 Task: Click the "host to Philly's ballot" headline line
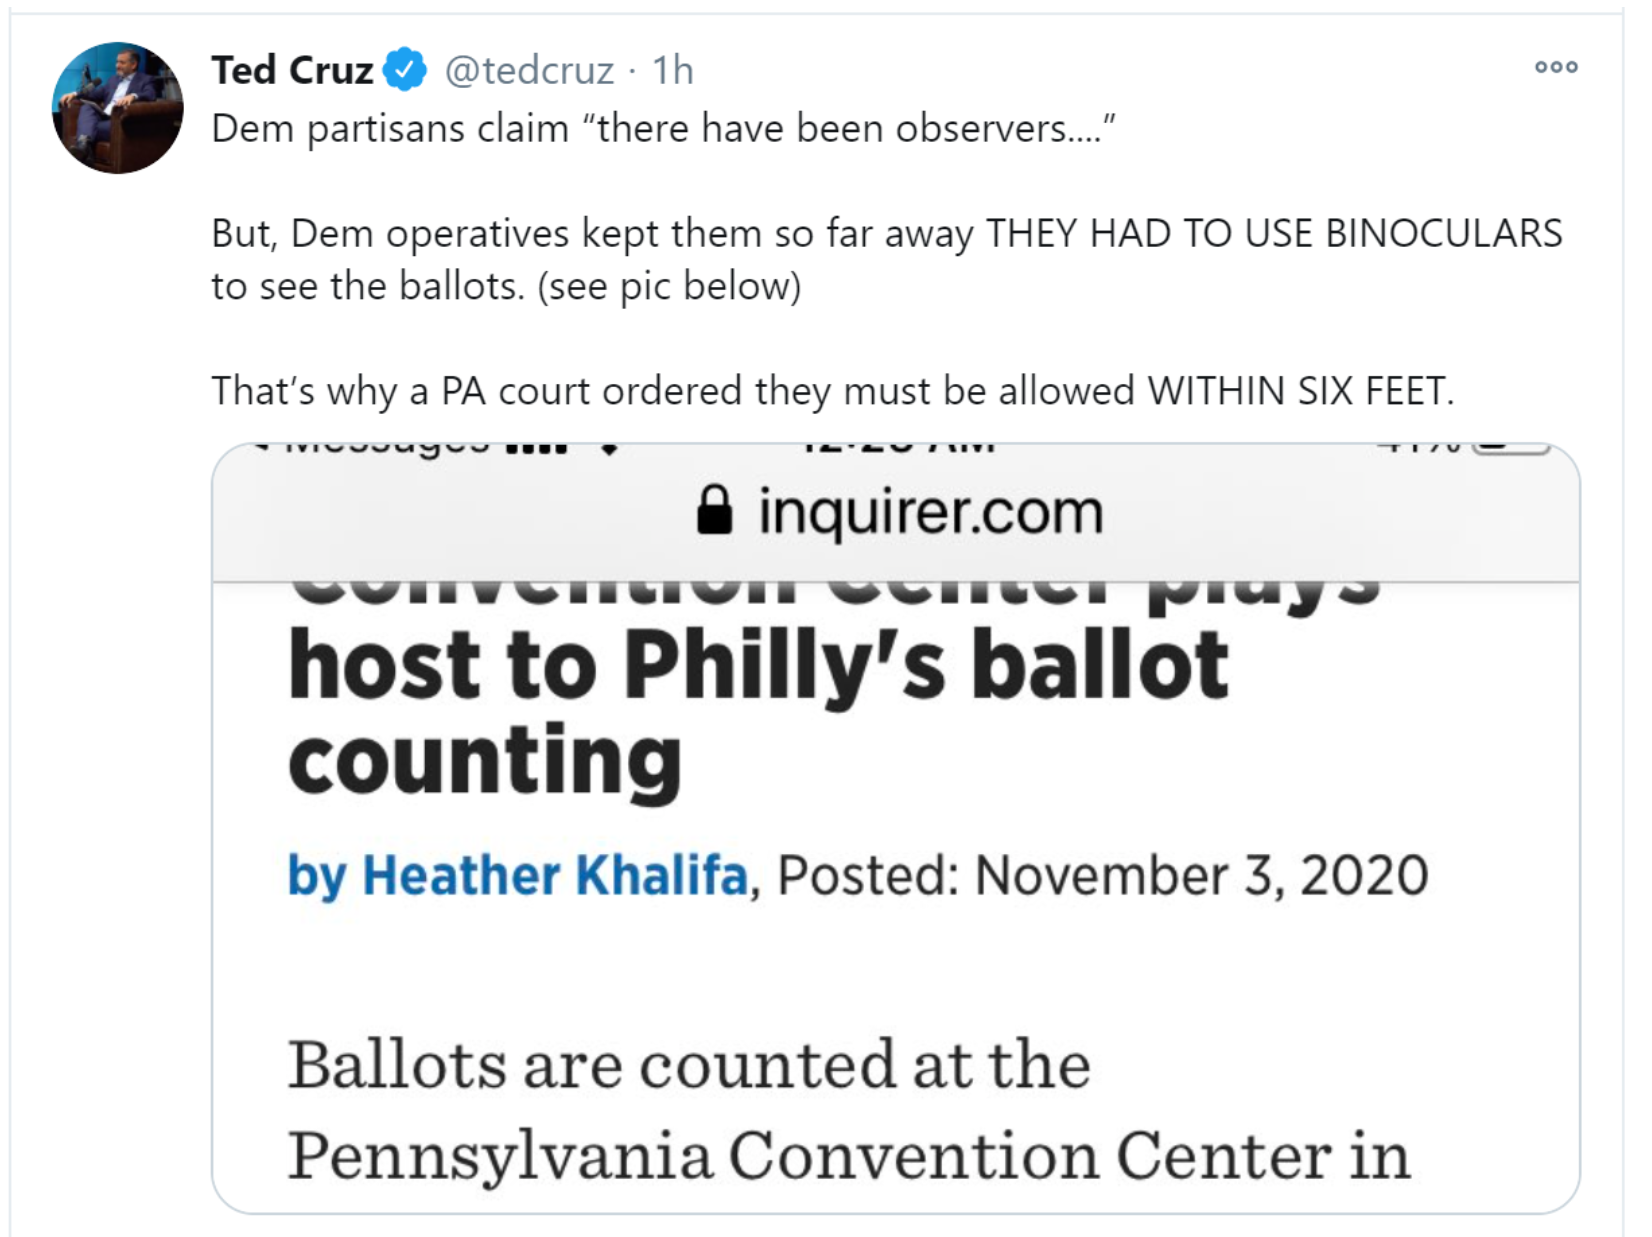(x=758, y=666)
